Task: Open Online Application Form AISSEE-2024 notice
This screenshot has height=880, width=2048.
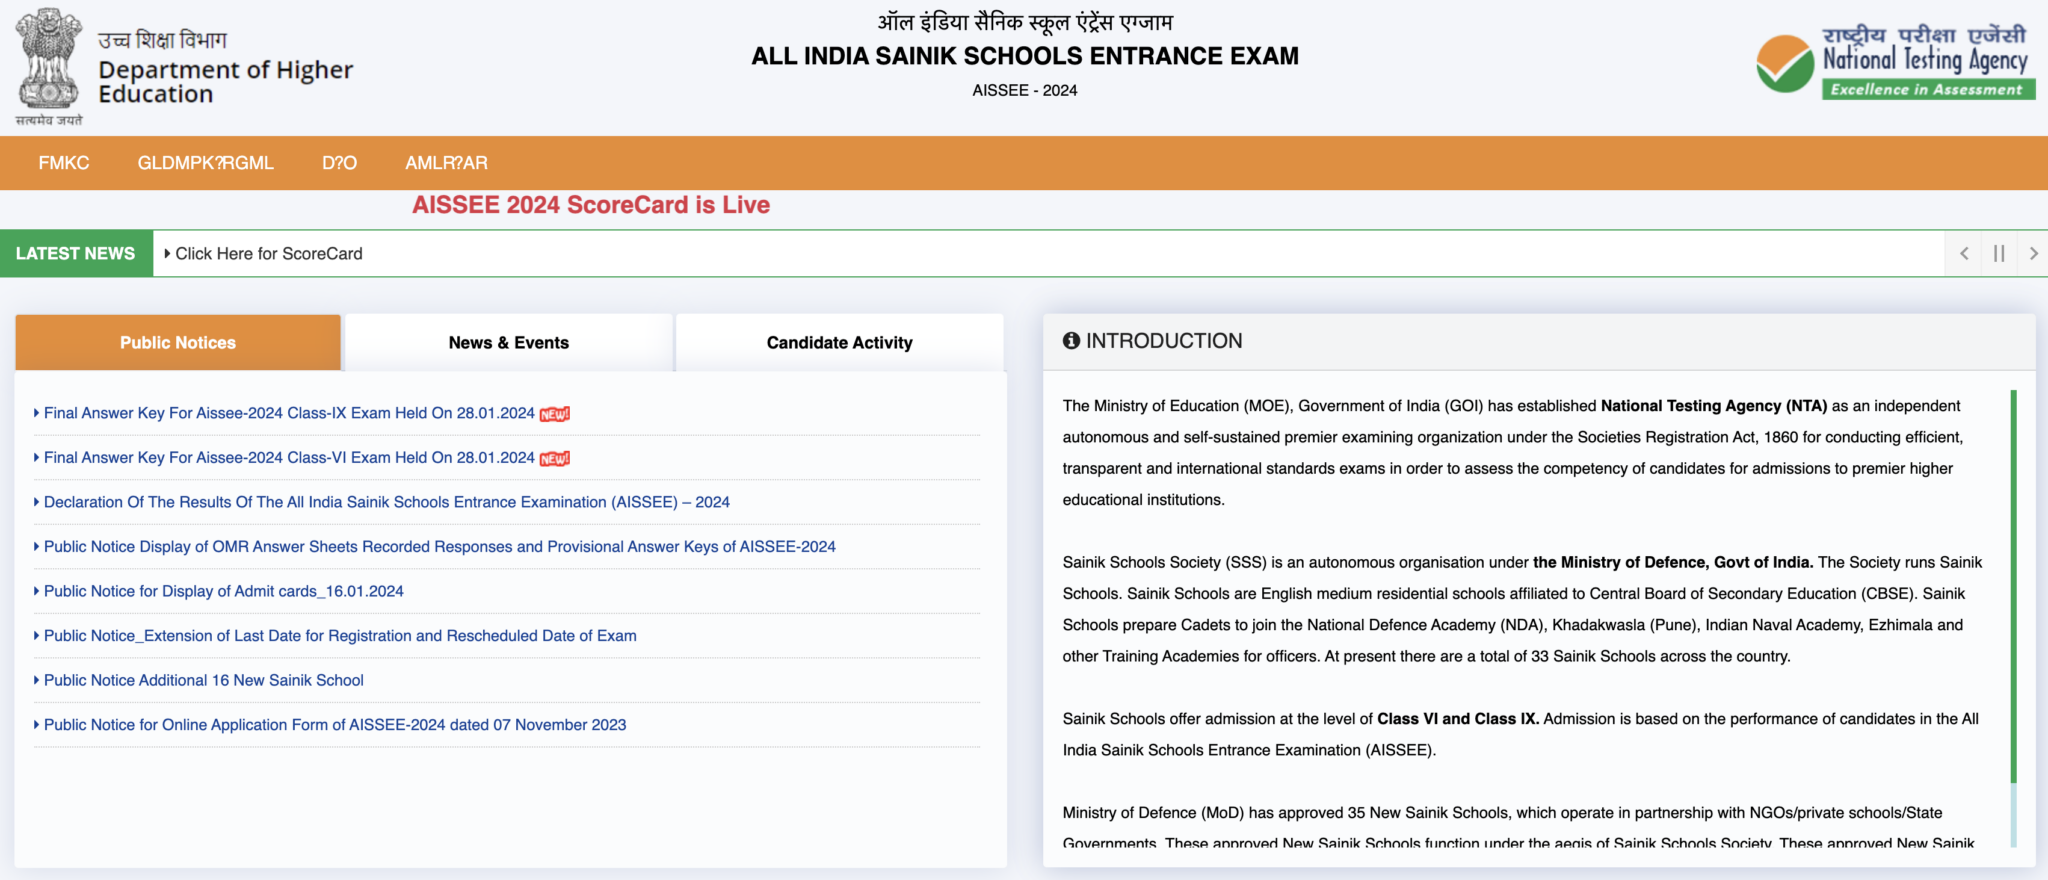Action: [335, 725]
